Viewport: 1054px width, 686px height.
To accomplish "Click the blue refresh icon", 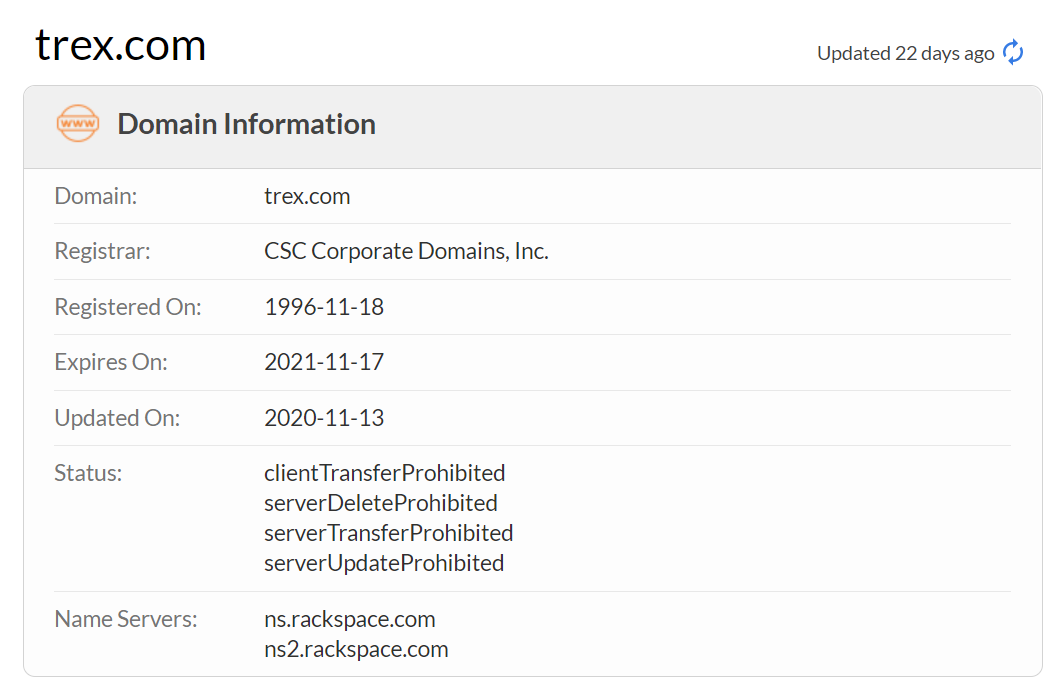I will 1013,52.
